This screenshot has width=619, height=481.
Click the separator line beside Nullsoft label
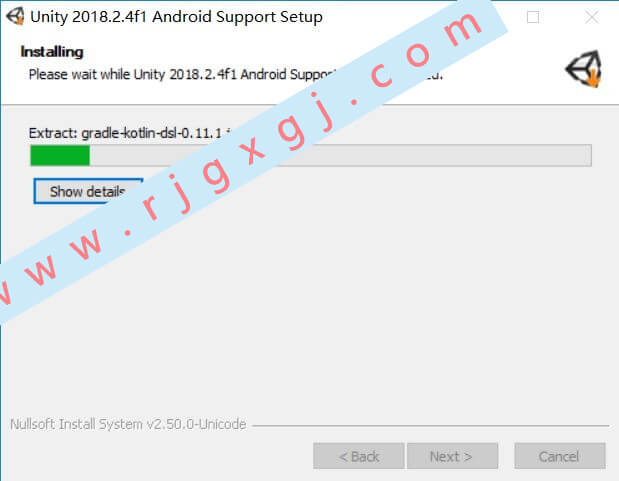[430, 426]
